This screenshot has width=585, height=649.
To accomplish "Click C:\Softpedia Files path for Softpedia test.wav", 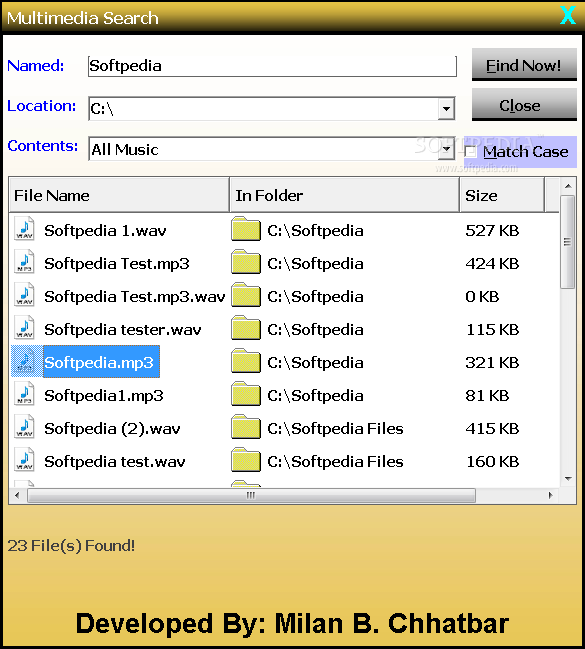I will (x=335, y=462).
